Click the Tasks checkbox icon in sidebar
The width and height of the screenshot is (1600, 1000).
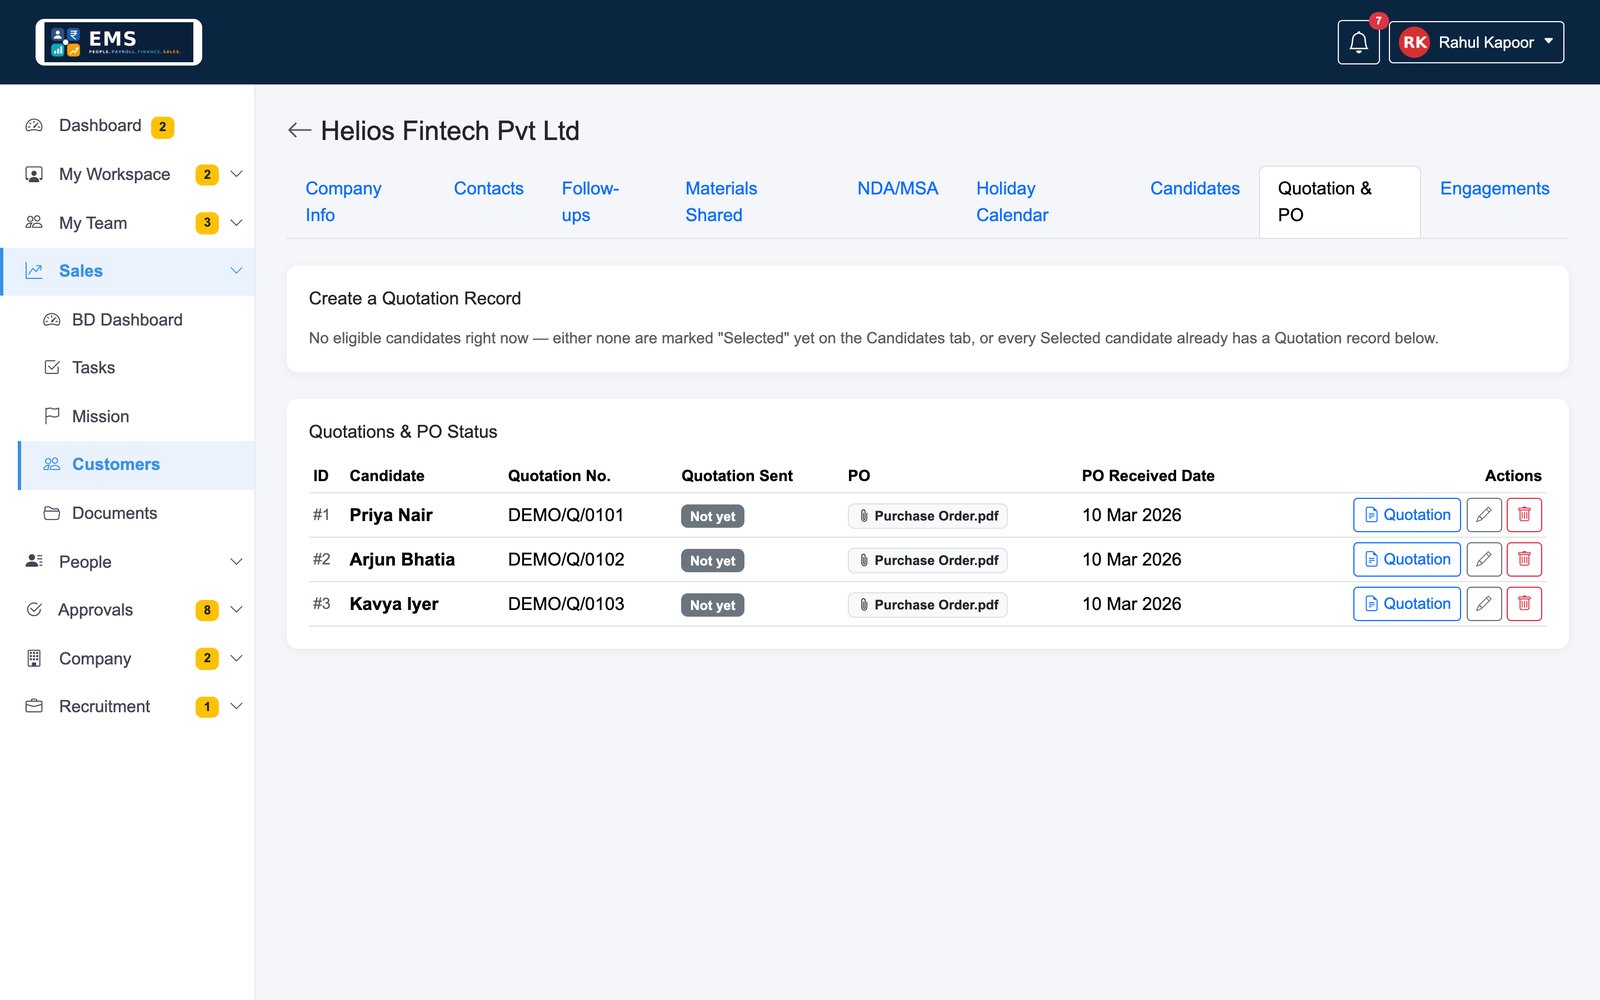(52, 368)
